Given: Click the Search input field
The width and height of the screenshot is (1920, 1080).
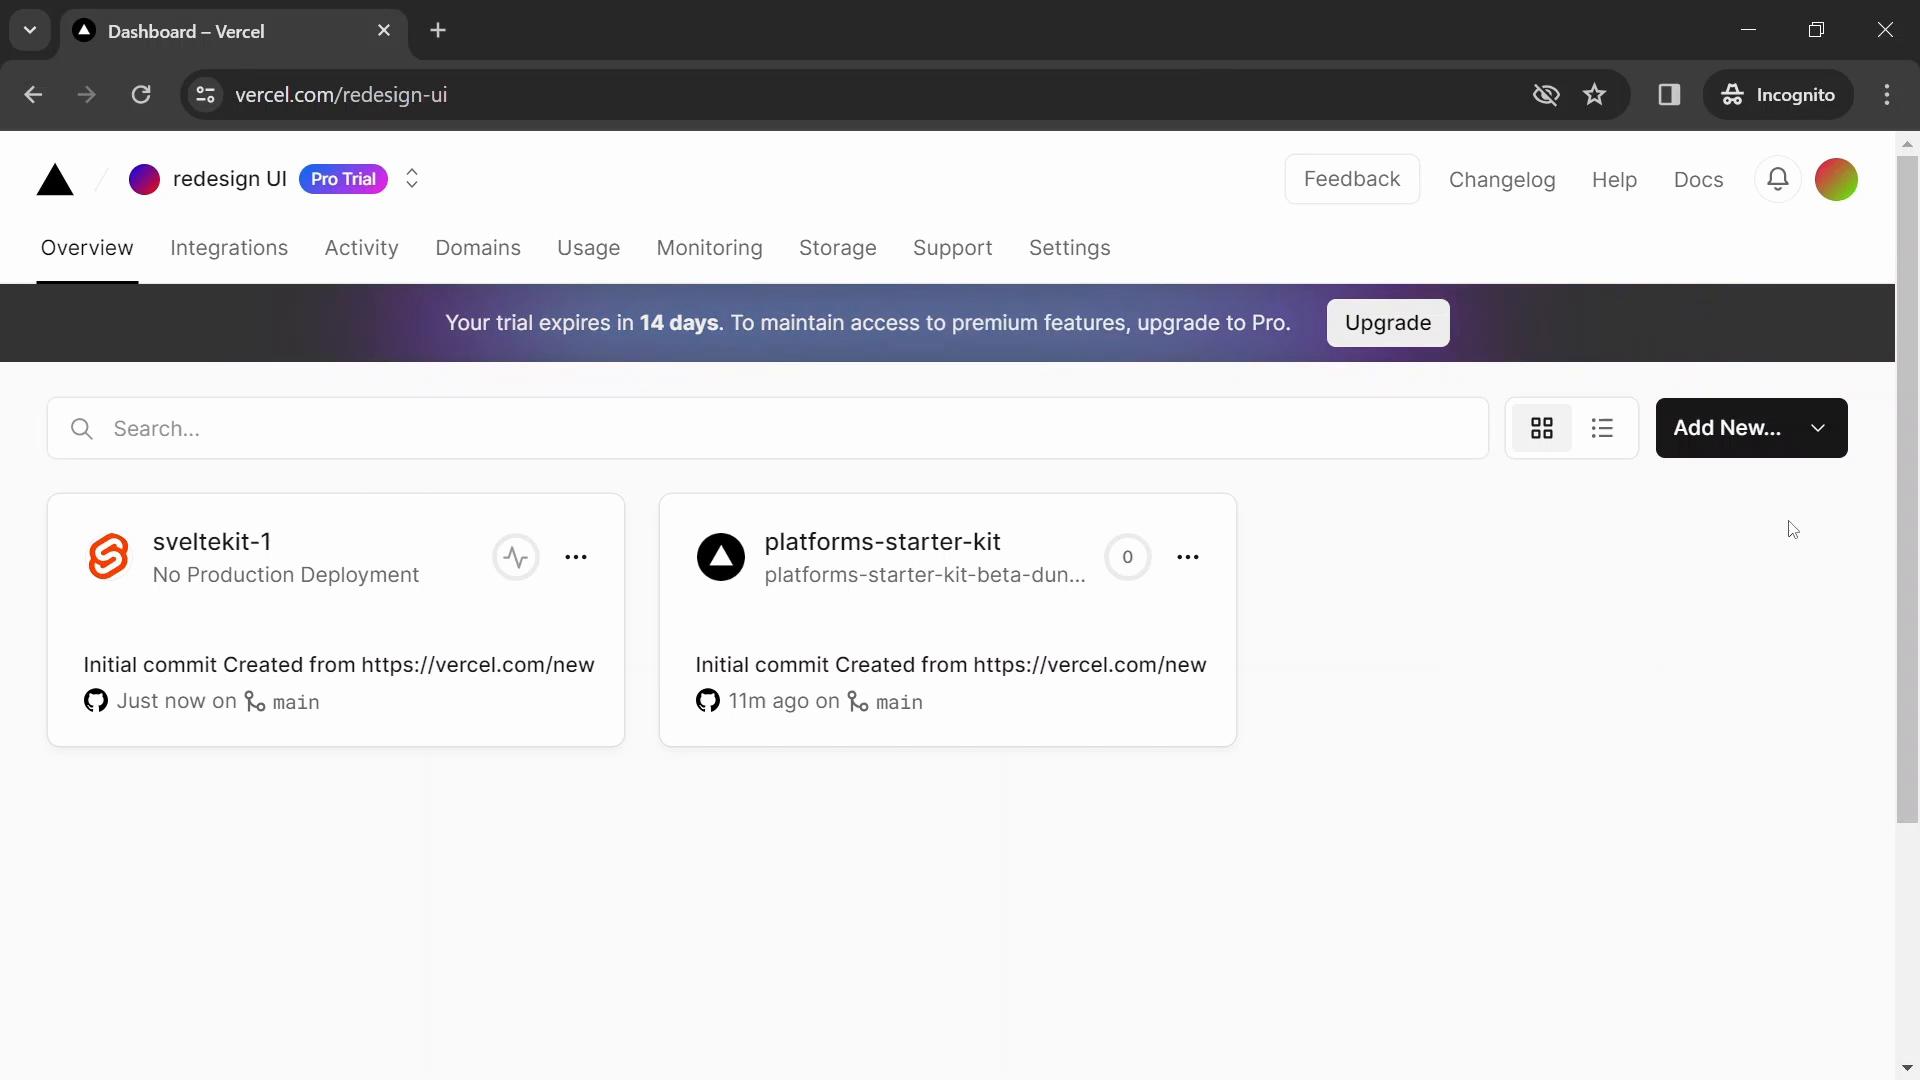Looking at the screenshot, I should [x=769, y=427].
